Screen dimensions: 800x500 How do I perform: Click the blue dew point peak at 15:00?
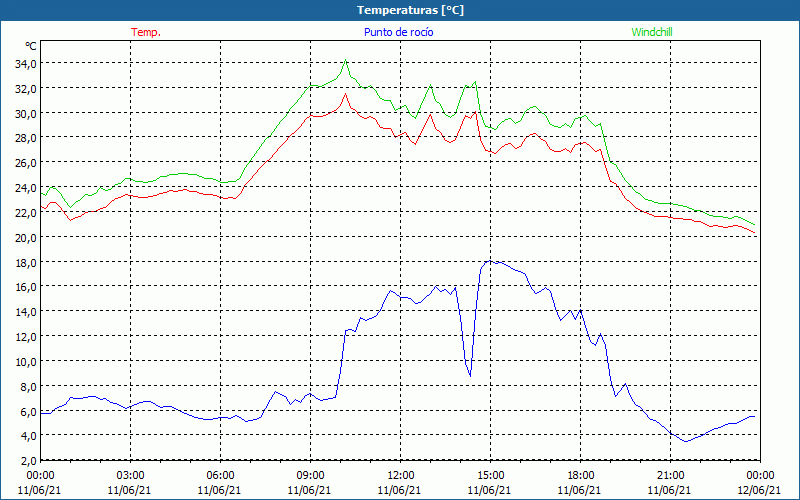490,261
